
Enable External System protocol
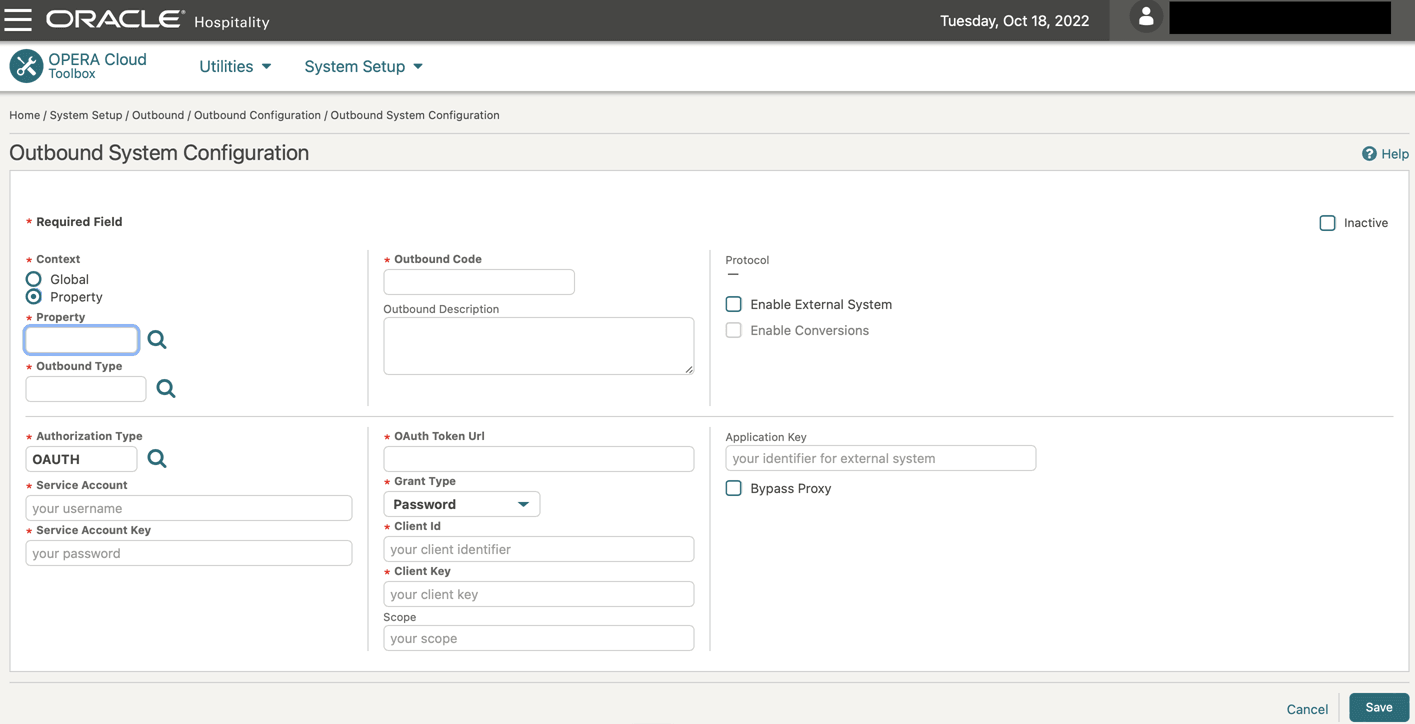click(x=733, y=304)
